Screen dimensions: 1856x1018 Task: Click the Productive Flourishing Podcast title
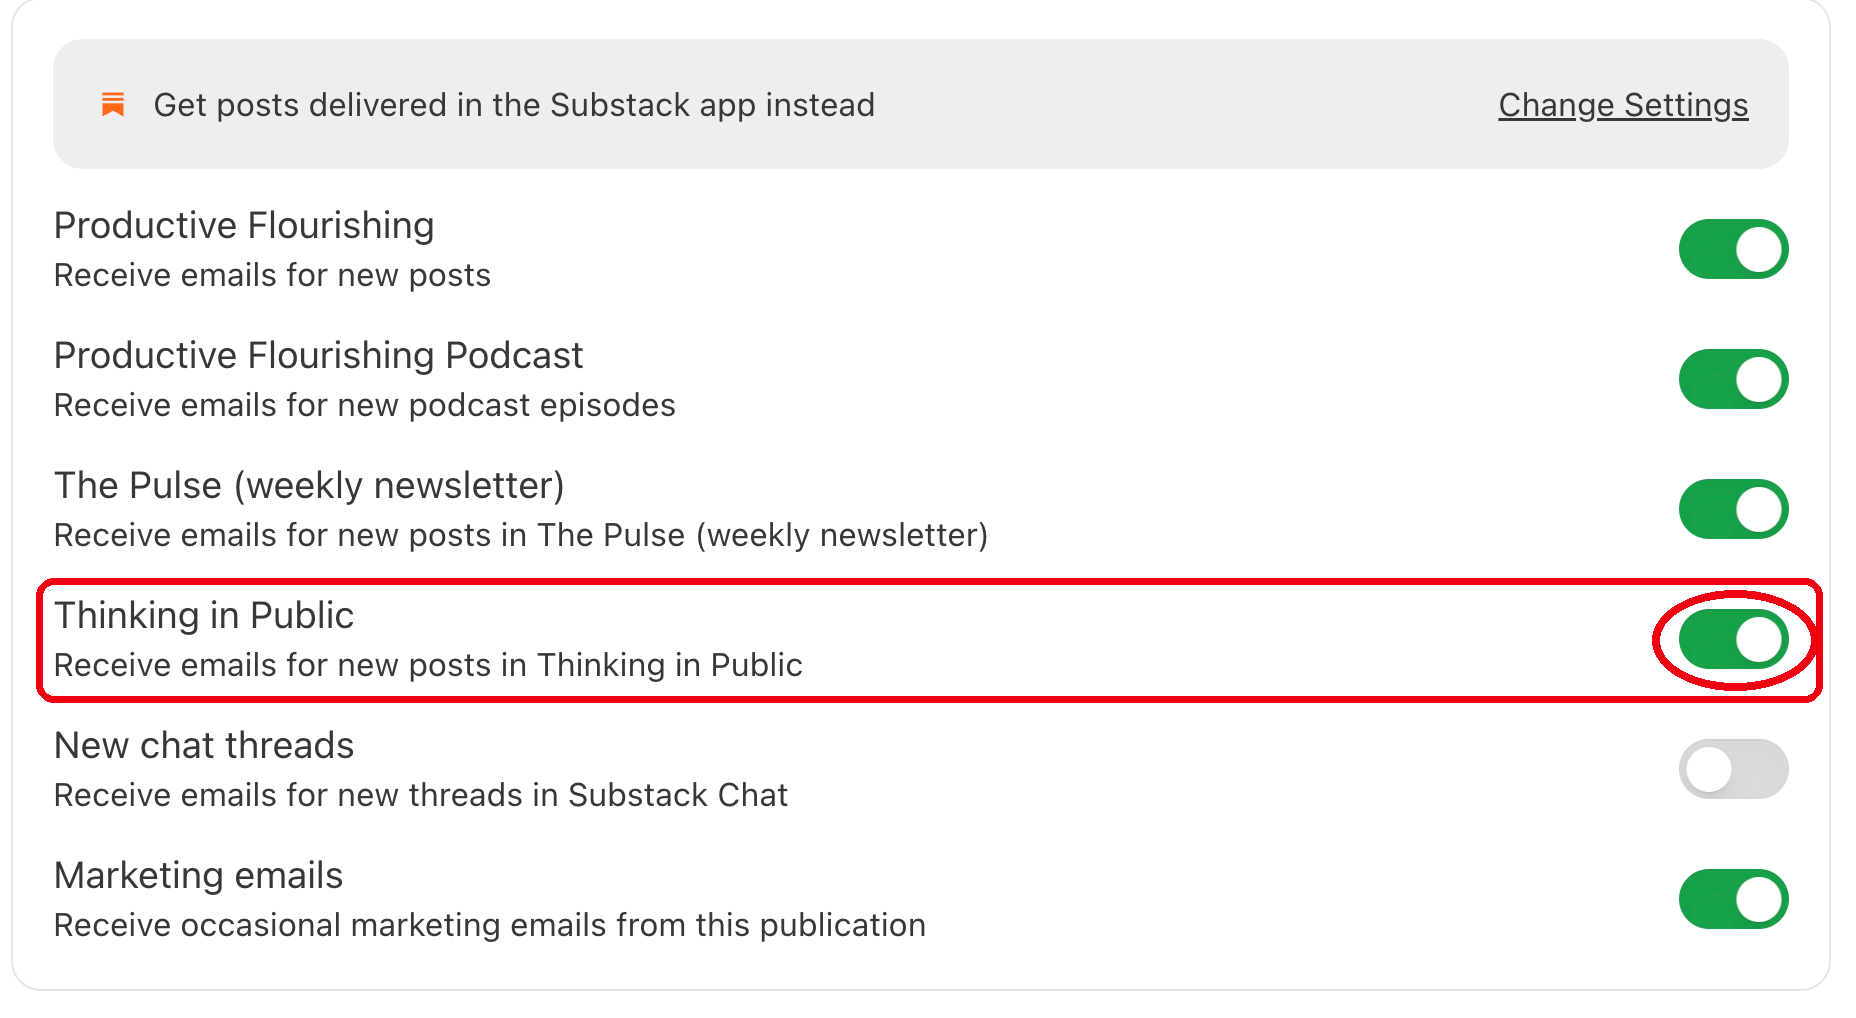pyautogui.click(x=318, y=356)
